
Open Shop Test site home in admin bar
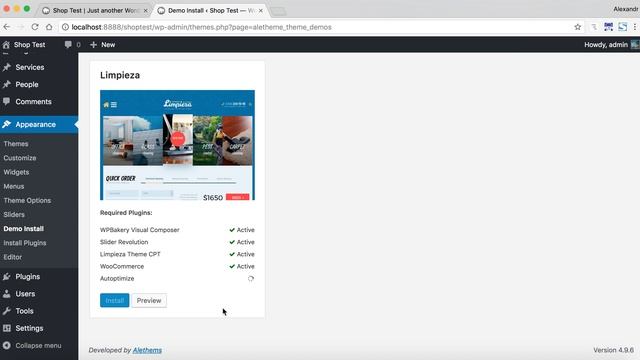click(x=24, y=44)
